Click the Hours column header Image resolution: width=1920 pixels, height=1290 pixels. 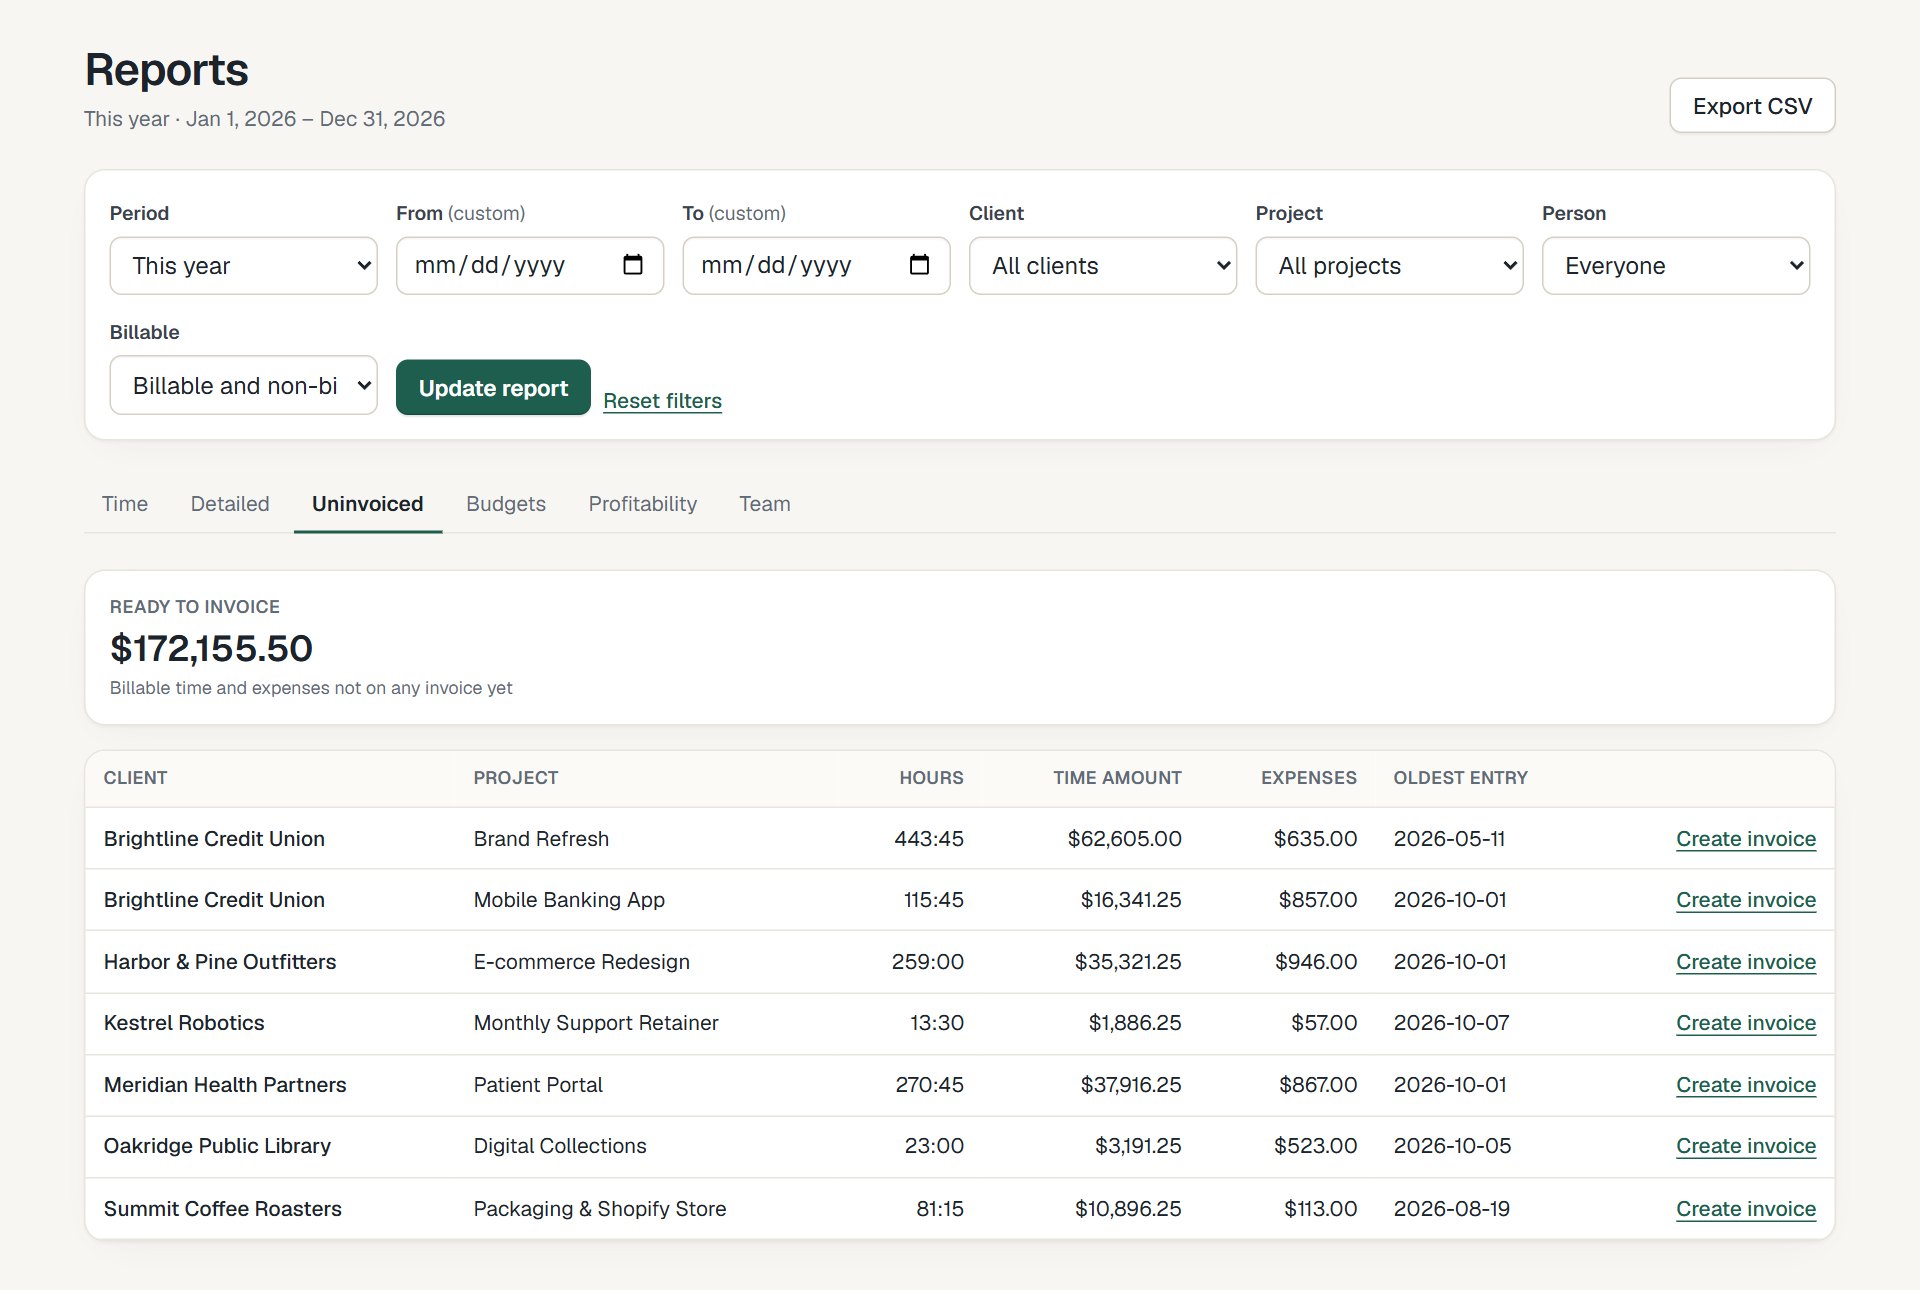(x=931, y=778)
